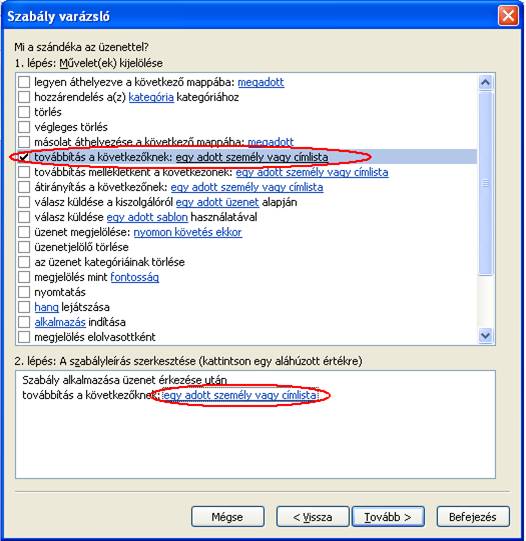The width and height of the screenshot is (526, 541).
Task: Click the scroll up arrow in action list
Action: pyautogui.click(x=486, y=82)
